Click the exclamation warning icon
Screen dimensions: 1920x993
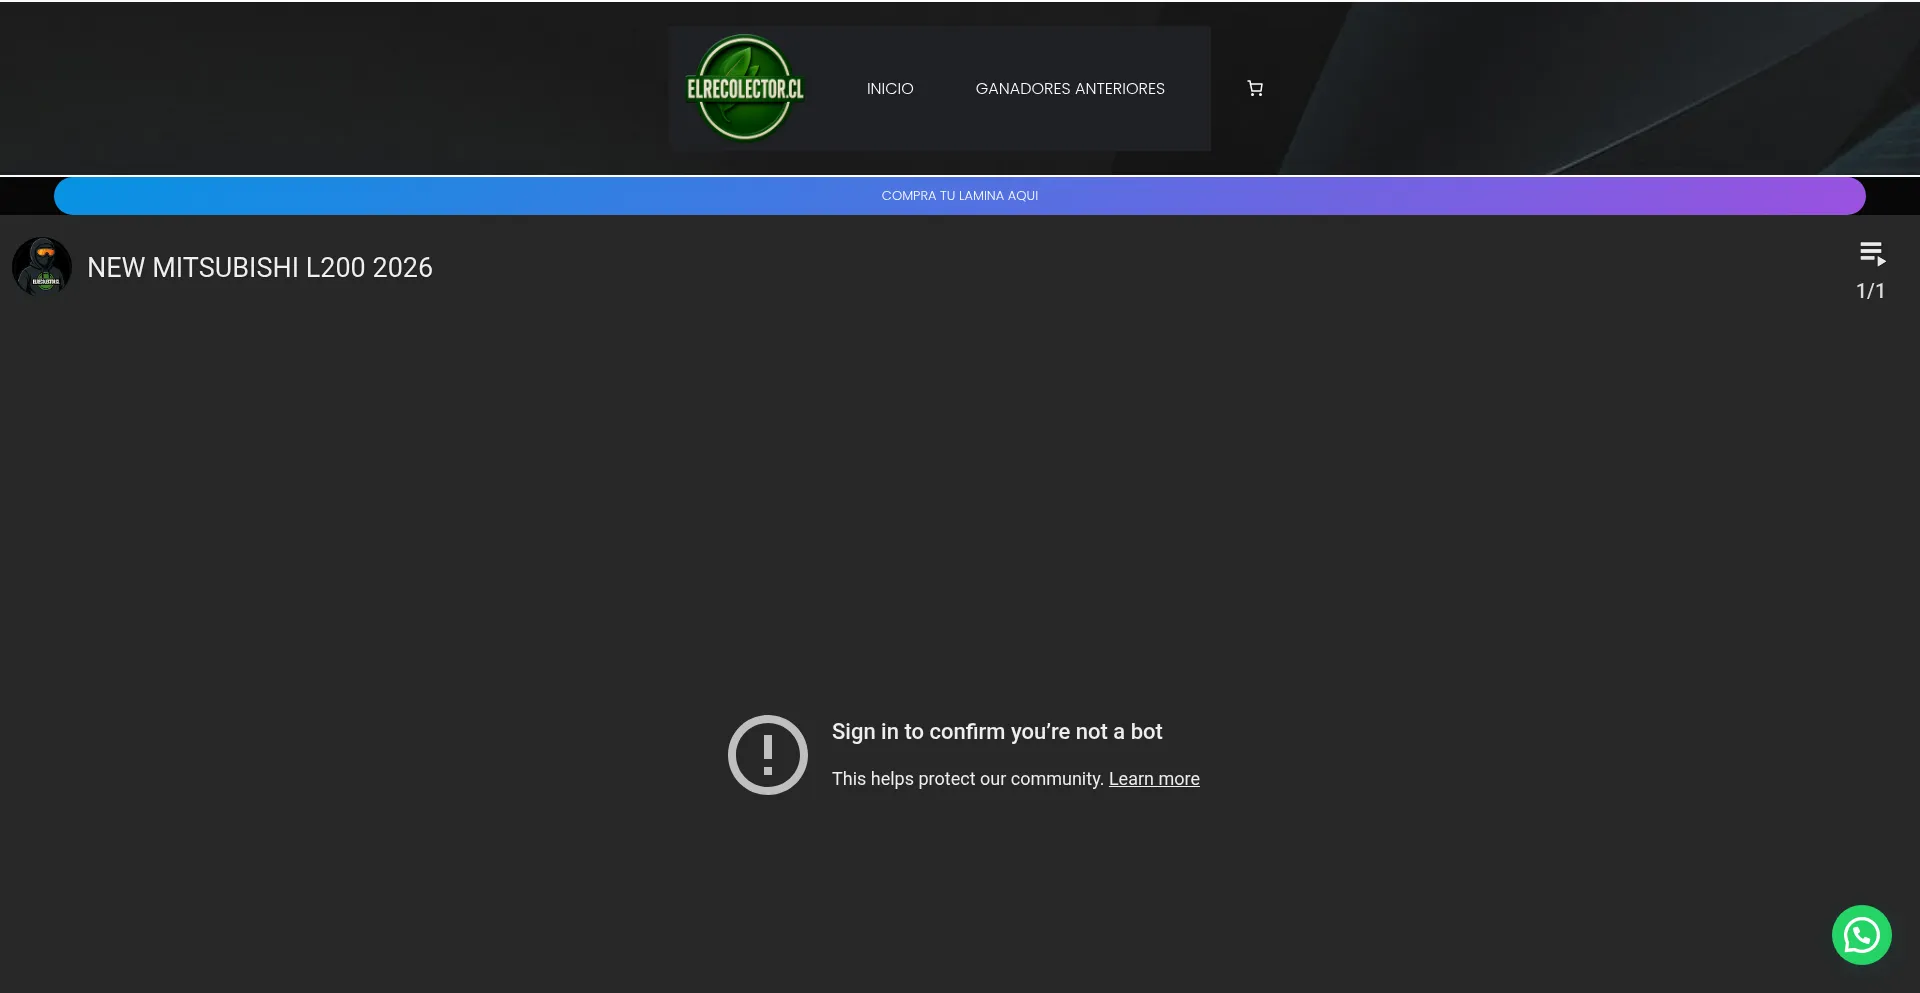(767, 755)
